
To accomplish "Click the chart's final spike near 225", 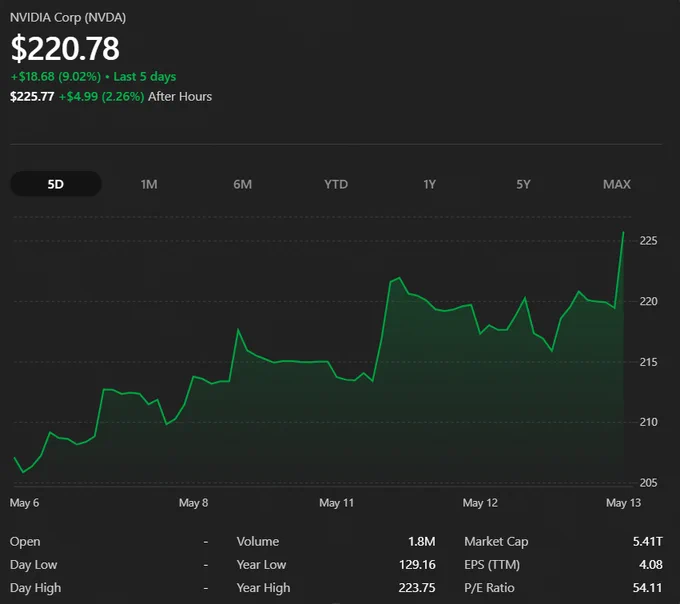I will (623, 233).
